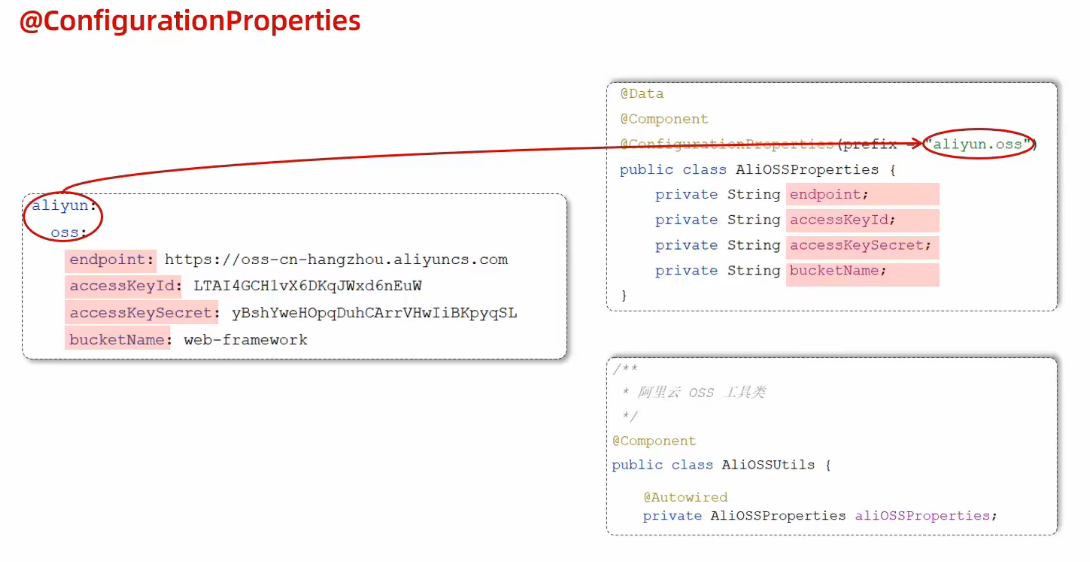The image size is (1090, 562).
Task: Click the highlighted endpoint key in YAML
Action: (x=111, y=260)
